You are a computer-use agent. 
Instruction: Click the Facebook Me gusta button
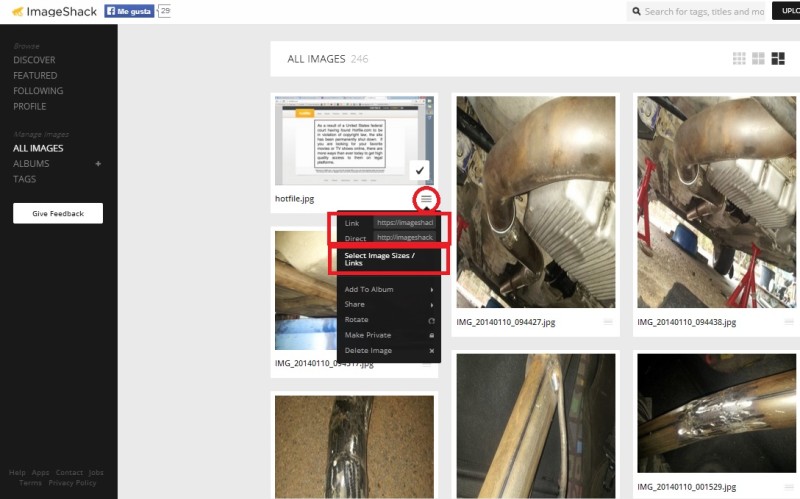[130, 11]
